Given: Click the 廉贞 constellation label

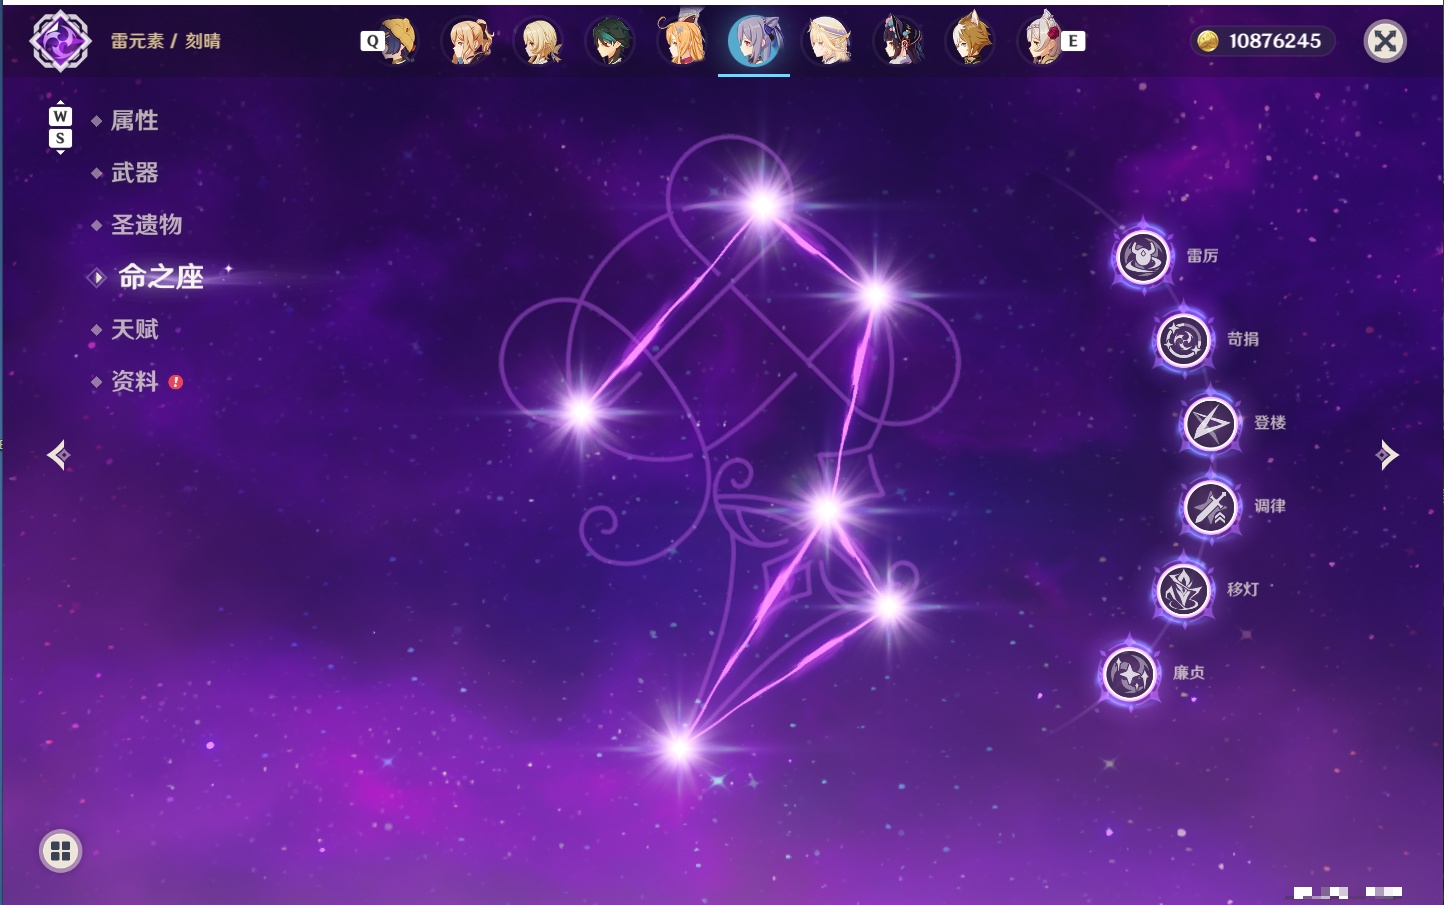Looking at the screenshot, I should click(x=1189, y=672).
